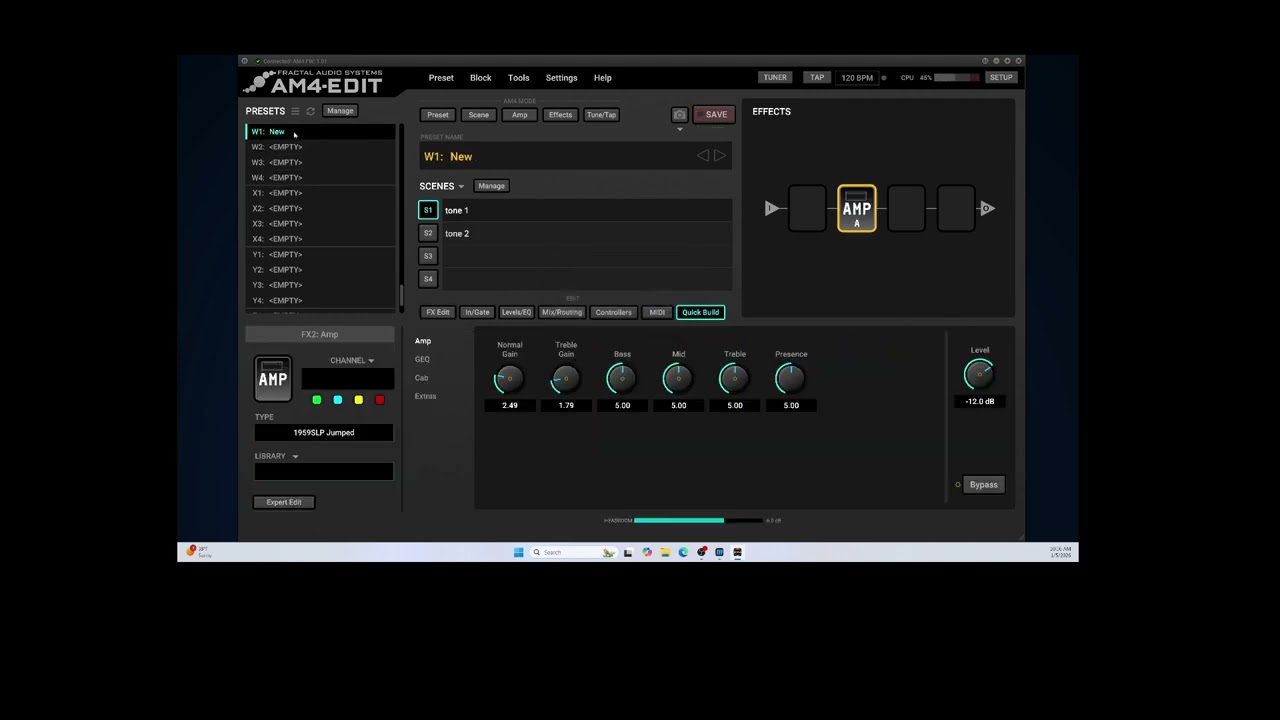Viewport: 1280px width, 720px height.
Task: Select the cyan channel indicator
Action: 338,400
